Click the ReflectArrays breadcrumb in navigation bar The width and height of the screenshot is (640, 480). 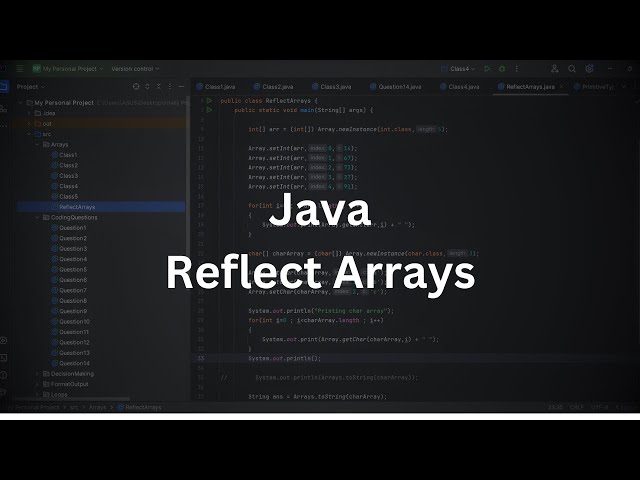139,407
